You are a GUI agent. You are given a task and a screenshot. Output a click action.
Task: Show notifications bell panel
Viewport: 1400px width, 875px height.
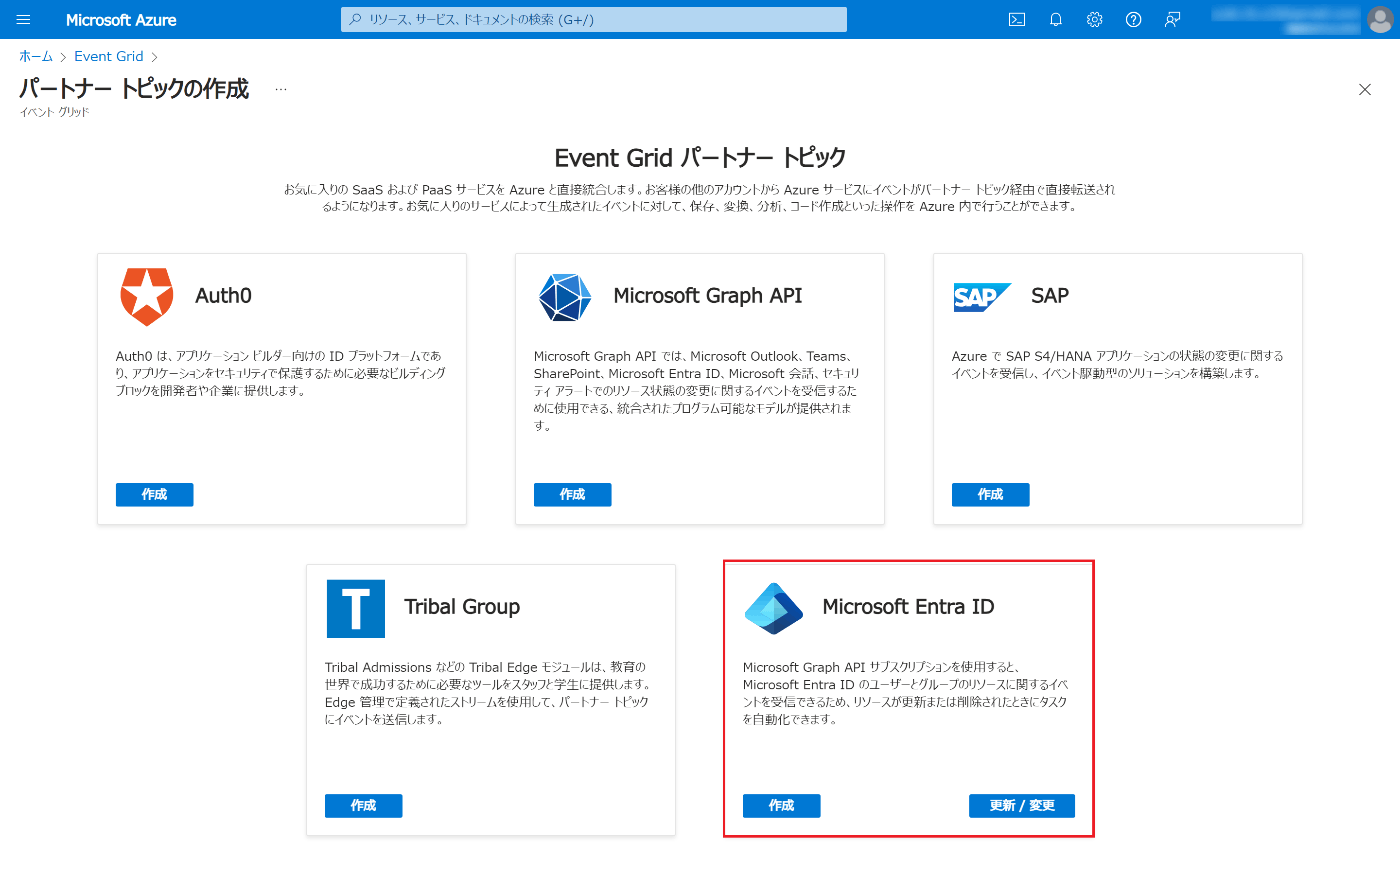[1056, 19]
